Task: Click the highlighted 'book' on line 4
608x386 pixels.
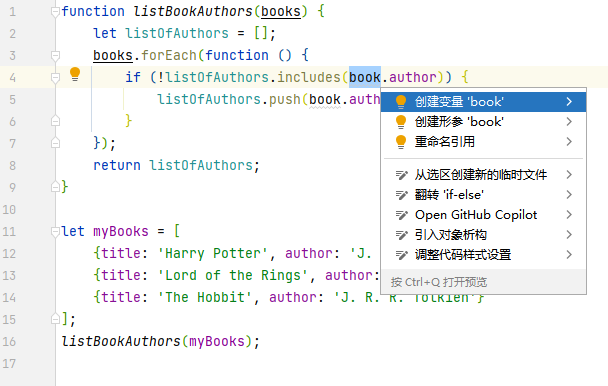Action: point(364,77)
